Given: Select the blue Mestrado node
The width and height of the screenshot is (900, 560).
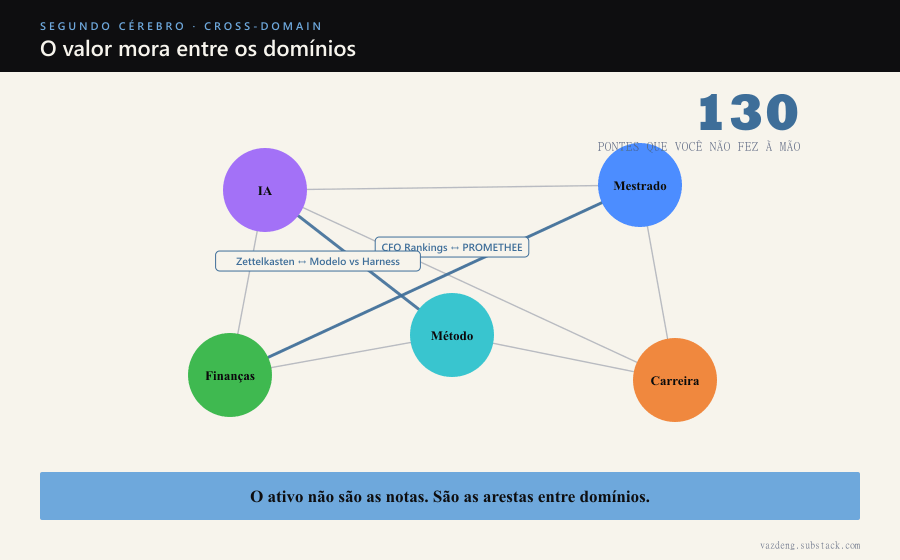Looking at the screenshot, I should click(x=640, y=185).
